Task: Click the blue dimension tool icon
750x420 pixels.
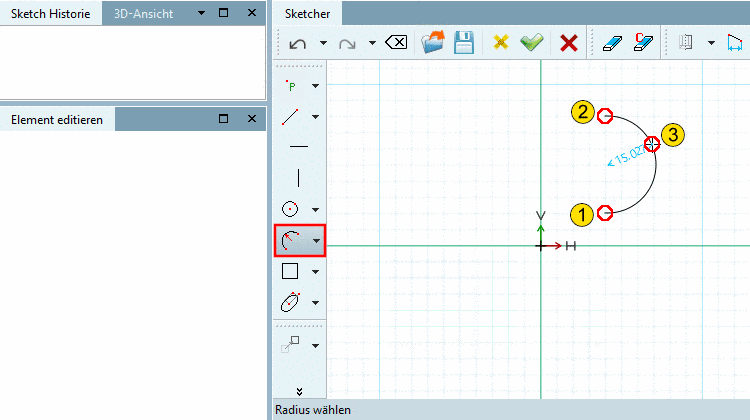Action: (x=735, y=43)
